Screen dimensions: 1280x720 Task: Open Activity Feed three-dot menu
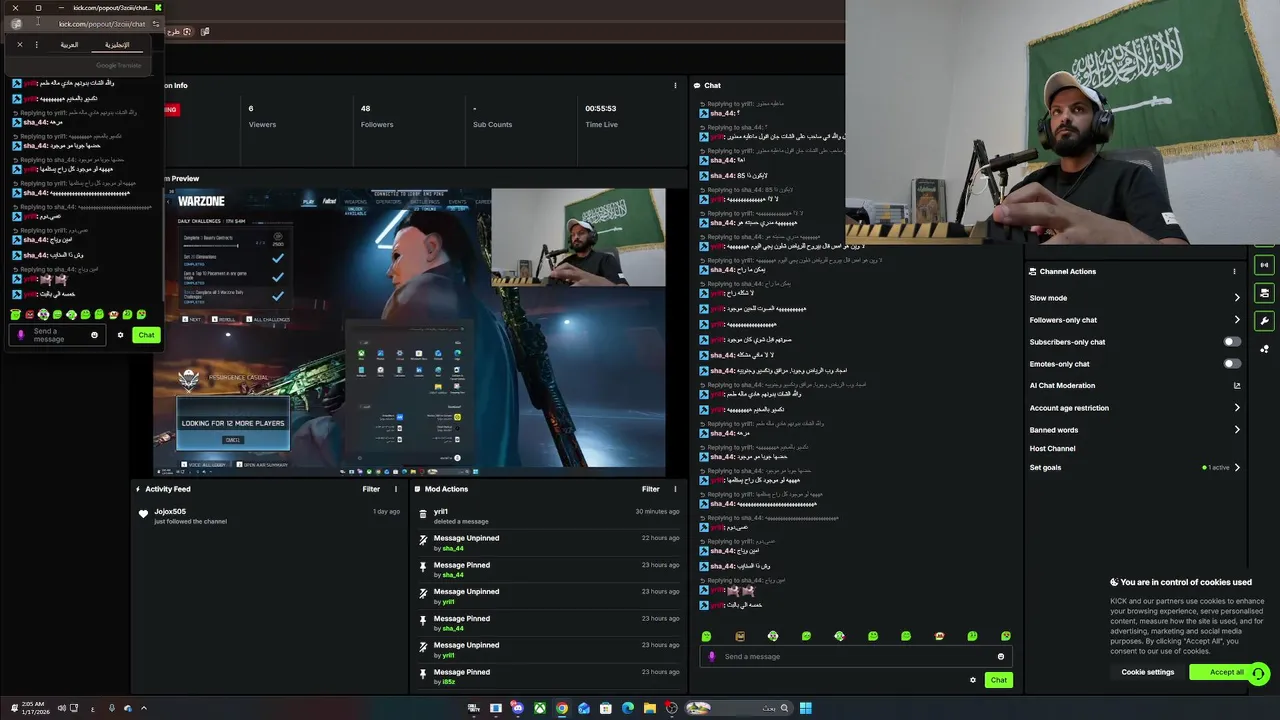click(396, 489)
